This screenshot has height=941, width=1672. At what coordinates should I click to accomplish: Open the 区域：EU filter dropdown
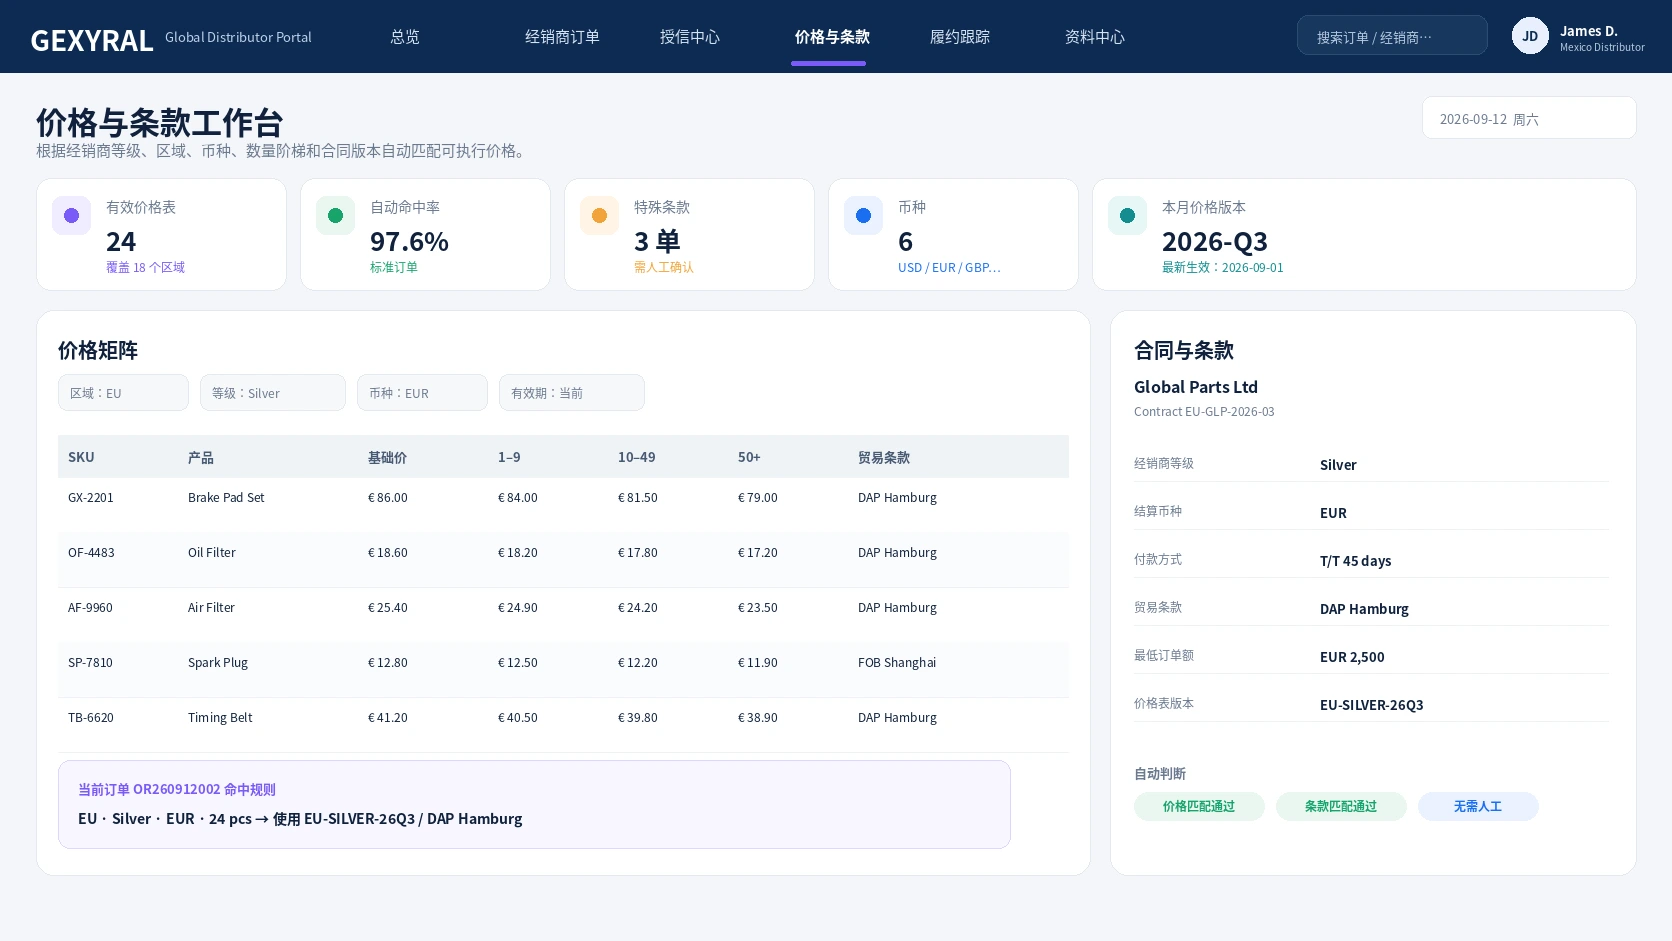123,393
